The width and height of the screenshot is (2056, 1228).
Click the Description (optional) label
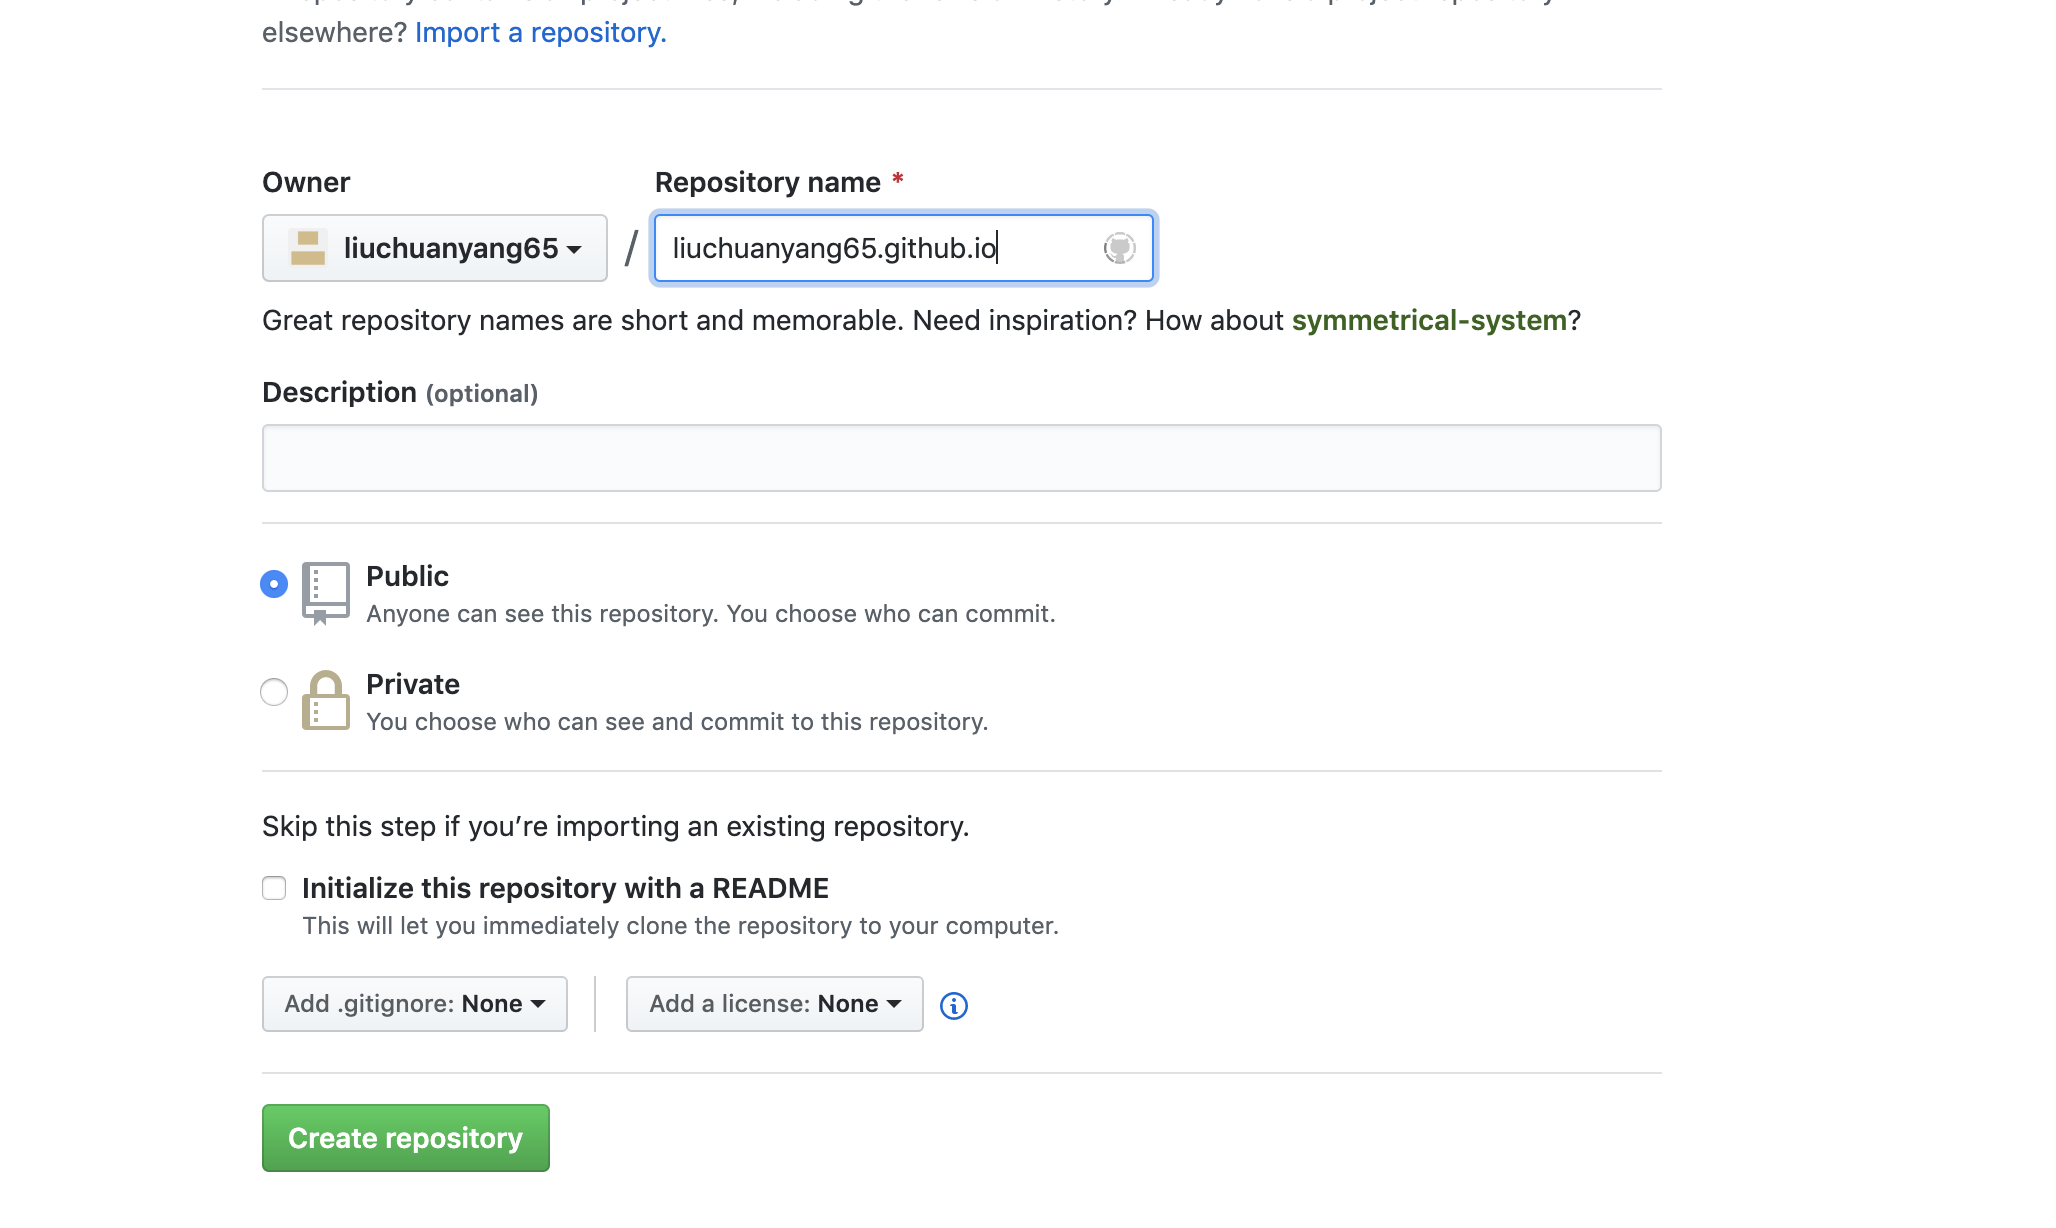click(400, 393)
